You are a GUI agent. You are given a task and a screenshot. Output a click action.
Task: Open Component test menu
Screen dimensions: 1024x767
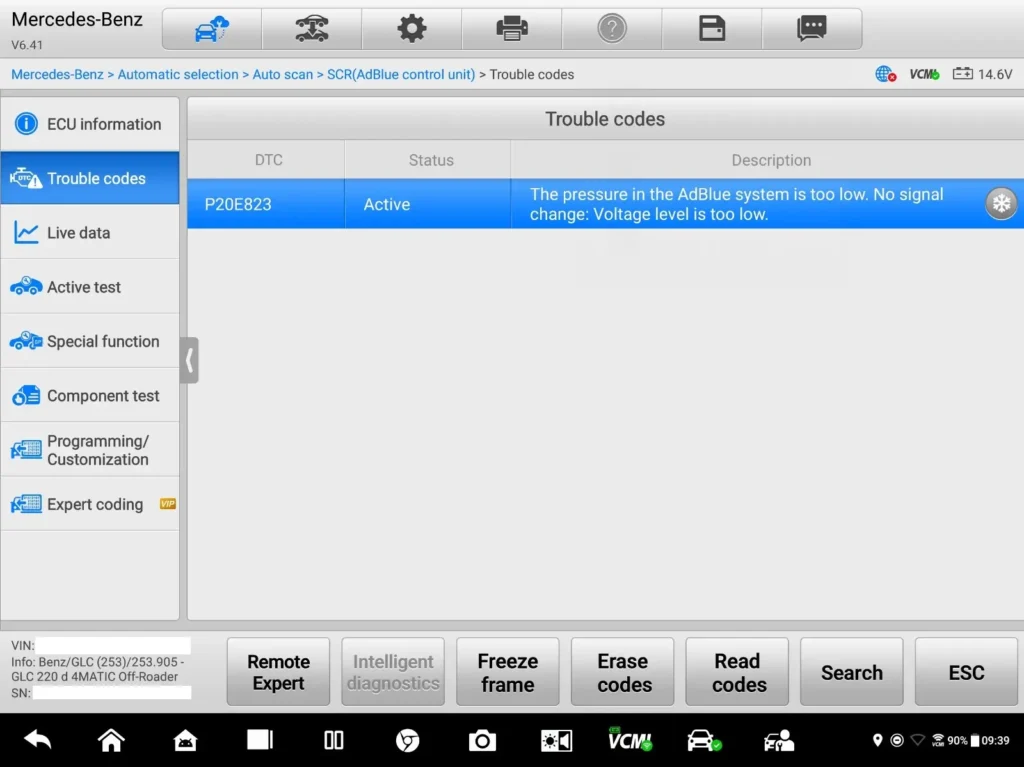90,395
